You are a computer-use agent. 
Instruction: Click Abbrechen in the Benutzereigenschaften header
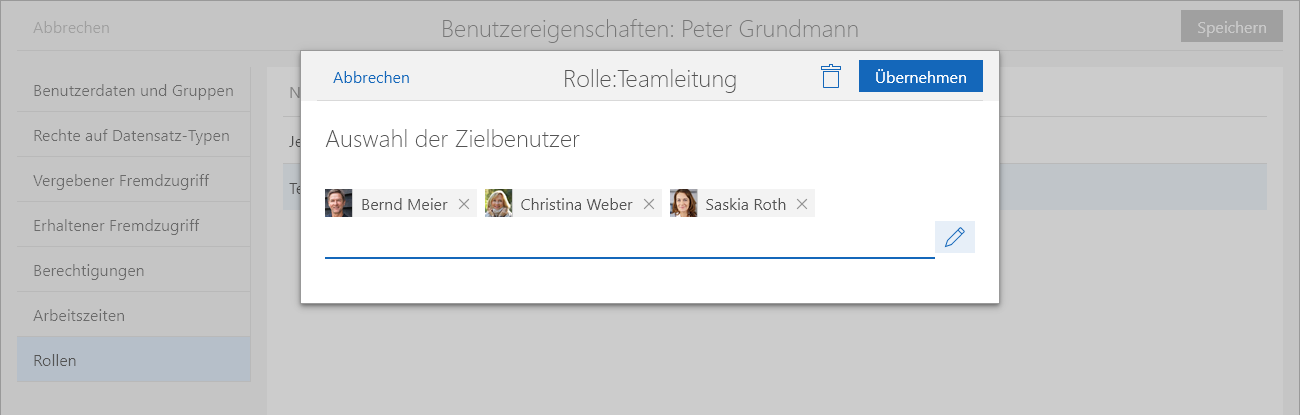(71, 28)
